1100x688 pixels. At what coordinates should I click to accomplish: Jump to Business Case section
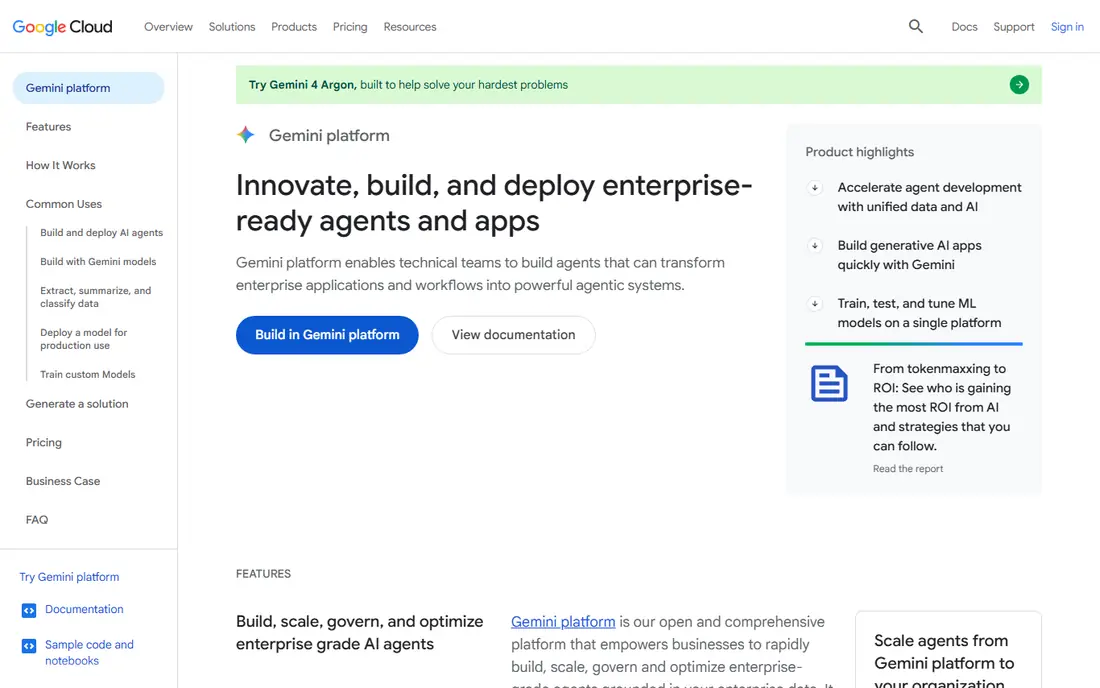pyautogui.click(x=62, y=480)
